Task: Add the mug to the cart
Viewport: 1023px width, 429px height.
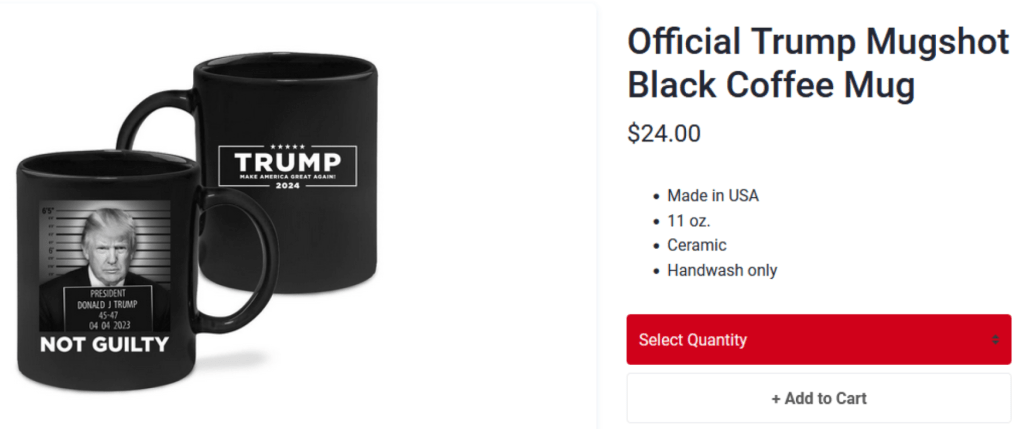Action: (x=819, y=398)
